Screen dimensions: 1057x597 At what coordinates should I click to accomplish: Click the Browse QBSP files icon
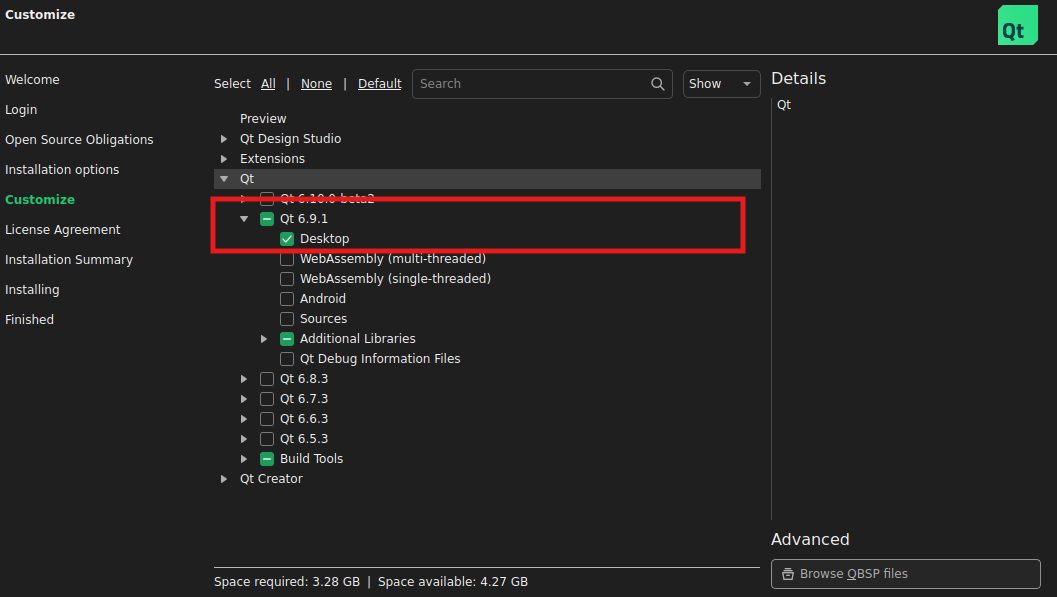click(x=787, y=574)
